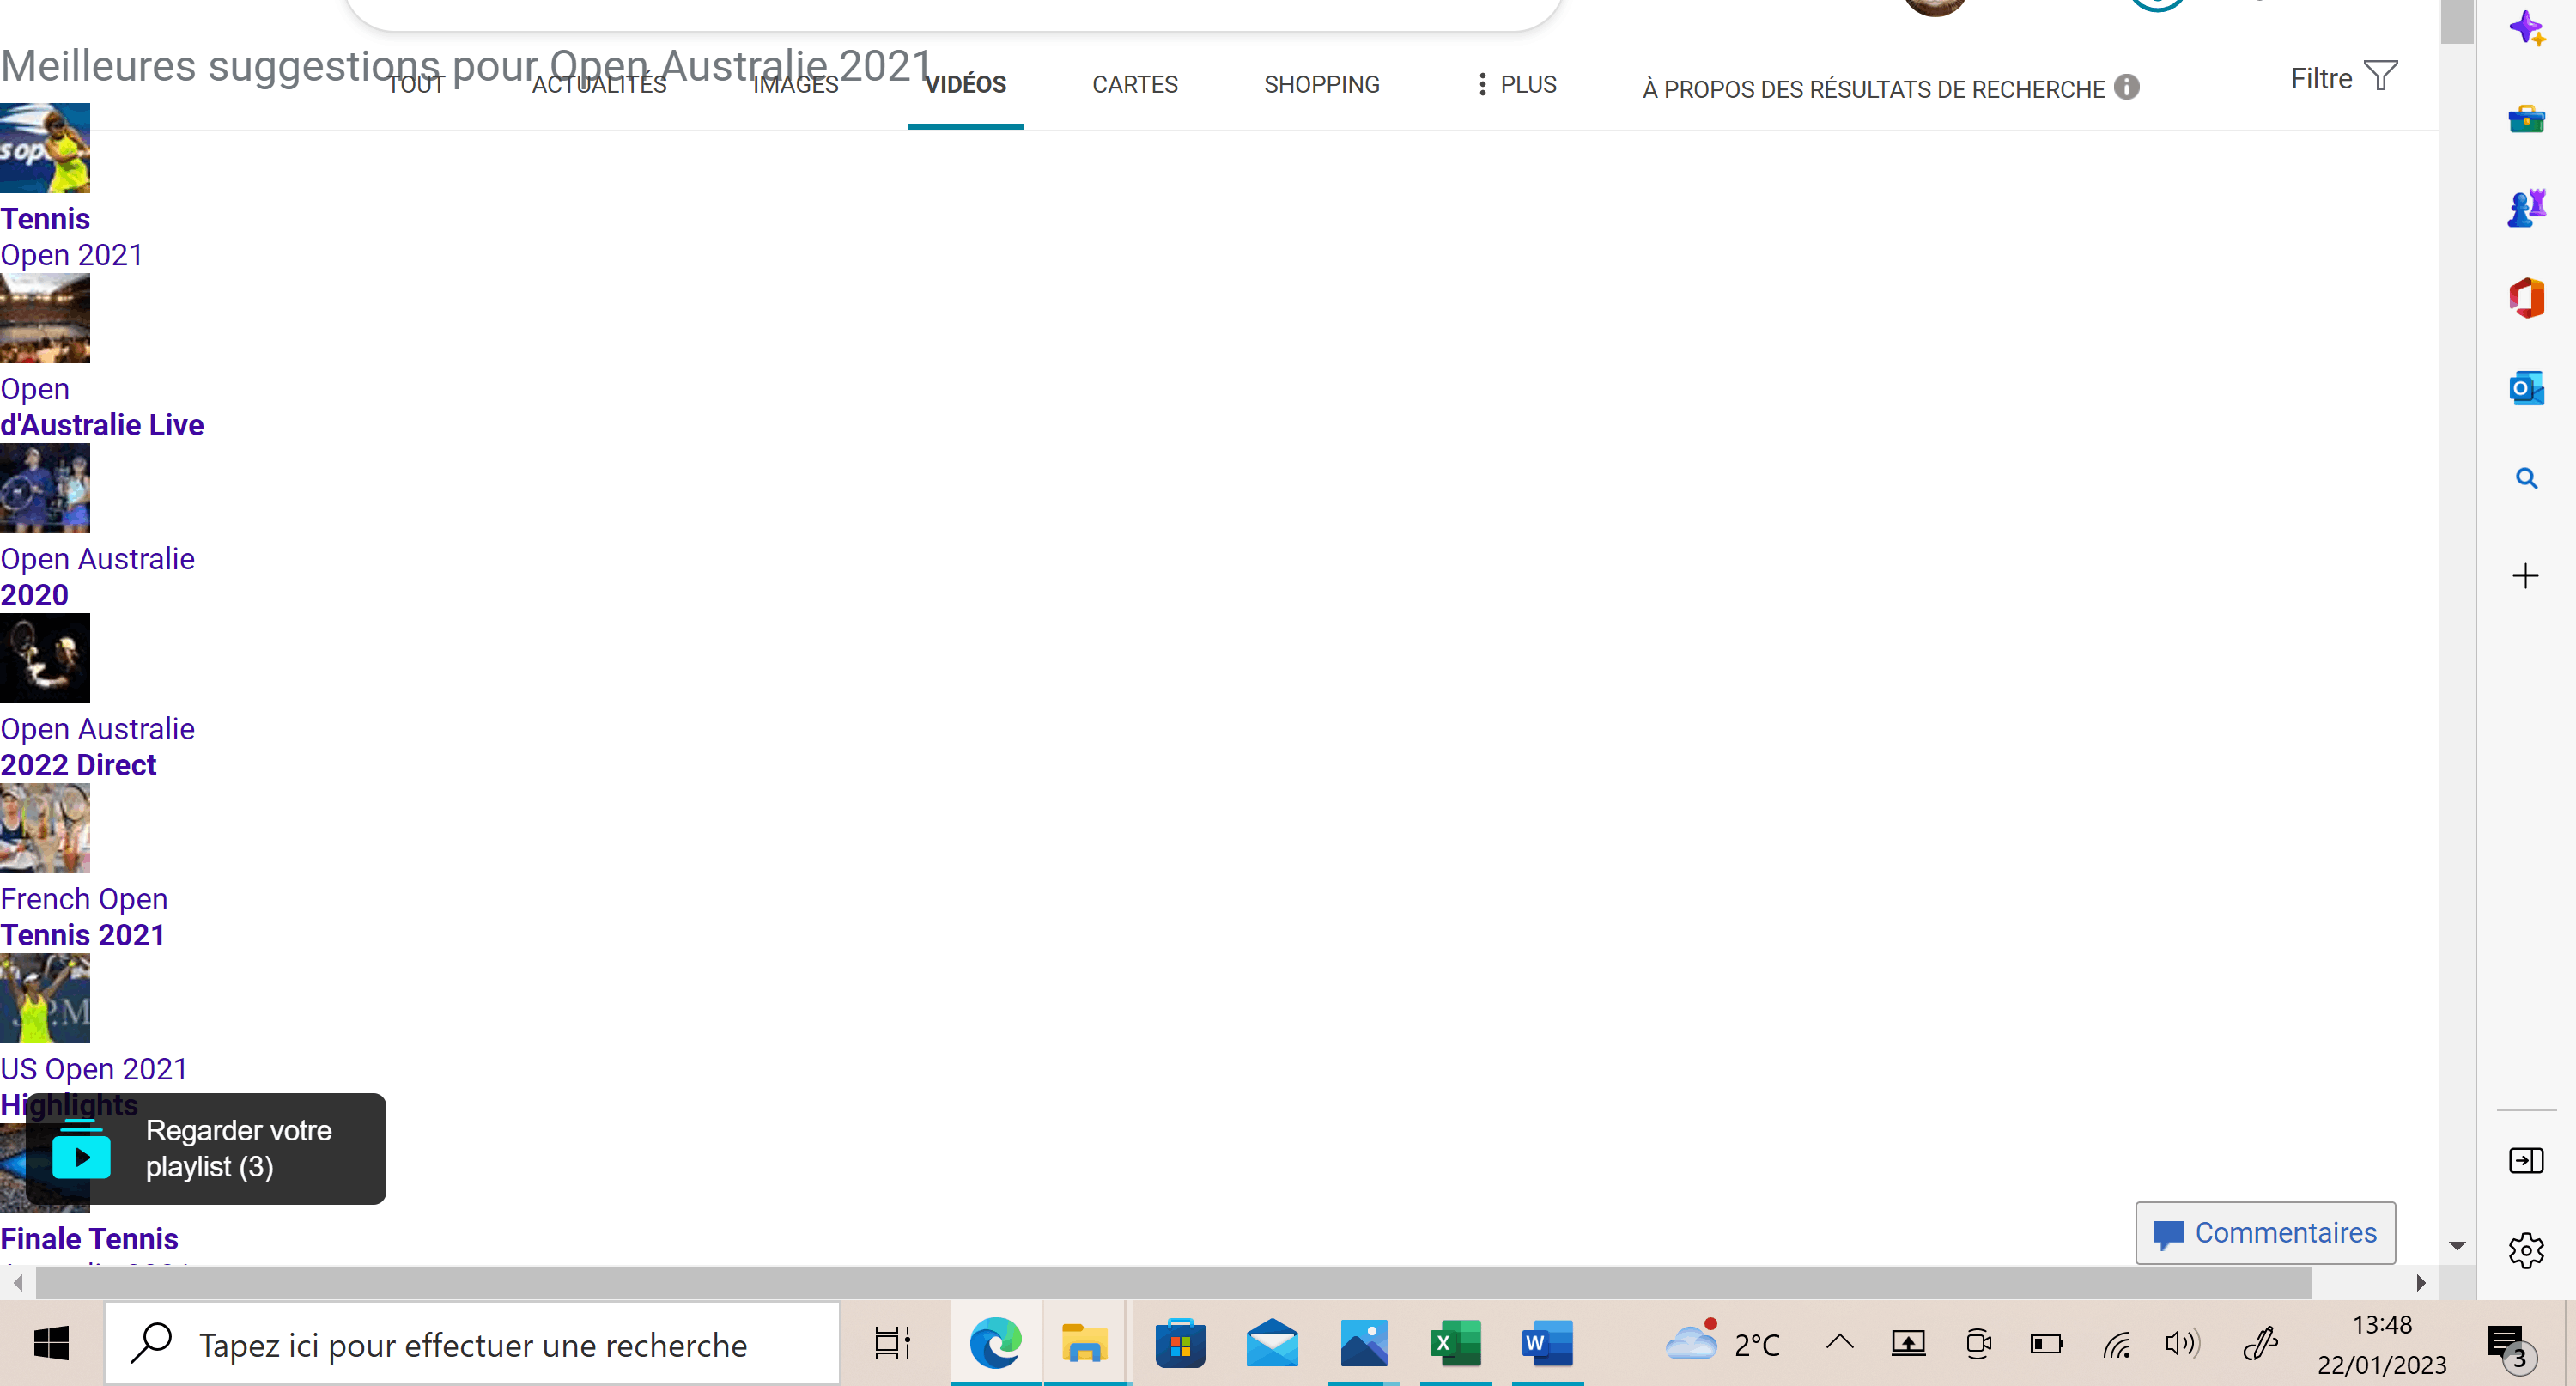Click the French Open Tennis 2021 thumbnail
The width and height of the screenshot is (2576, 1386).
45,828
